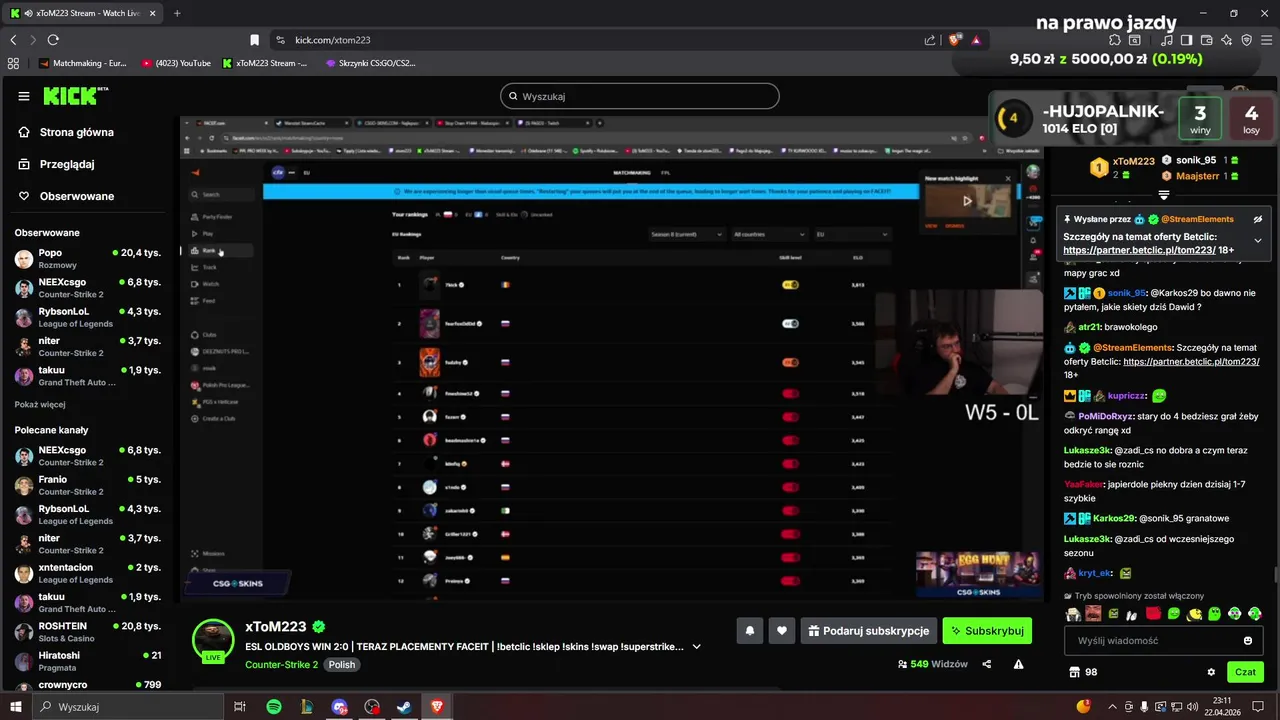The height and width of the screenshot is (720, 1280).
Task: Open Spotify from the taskbar
Action: click(x=274, y=707)
